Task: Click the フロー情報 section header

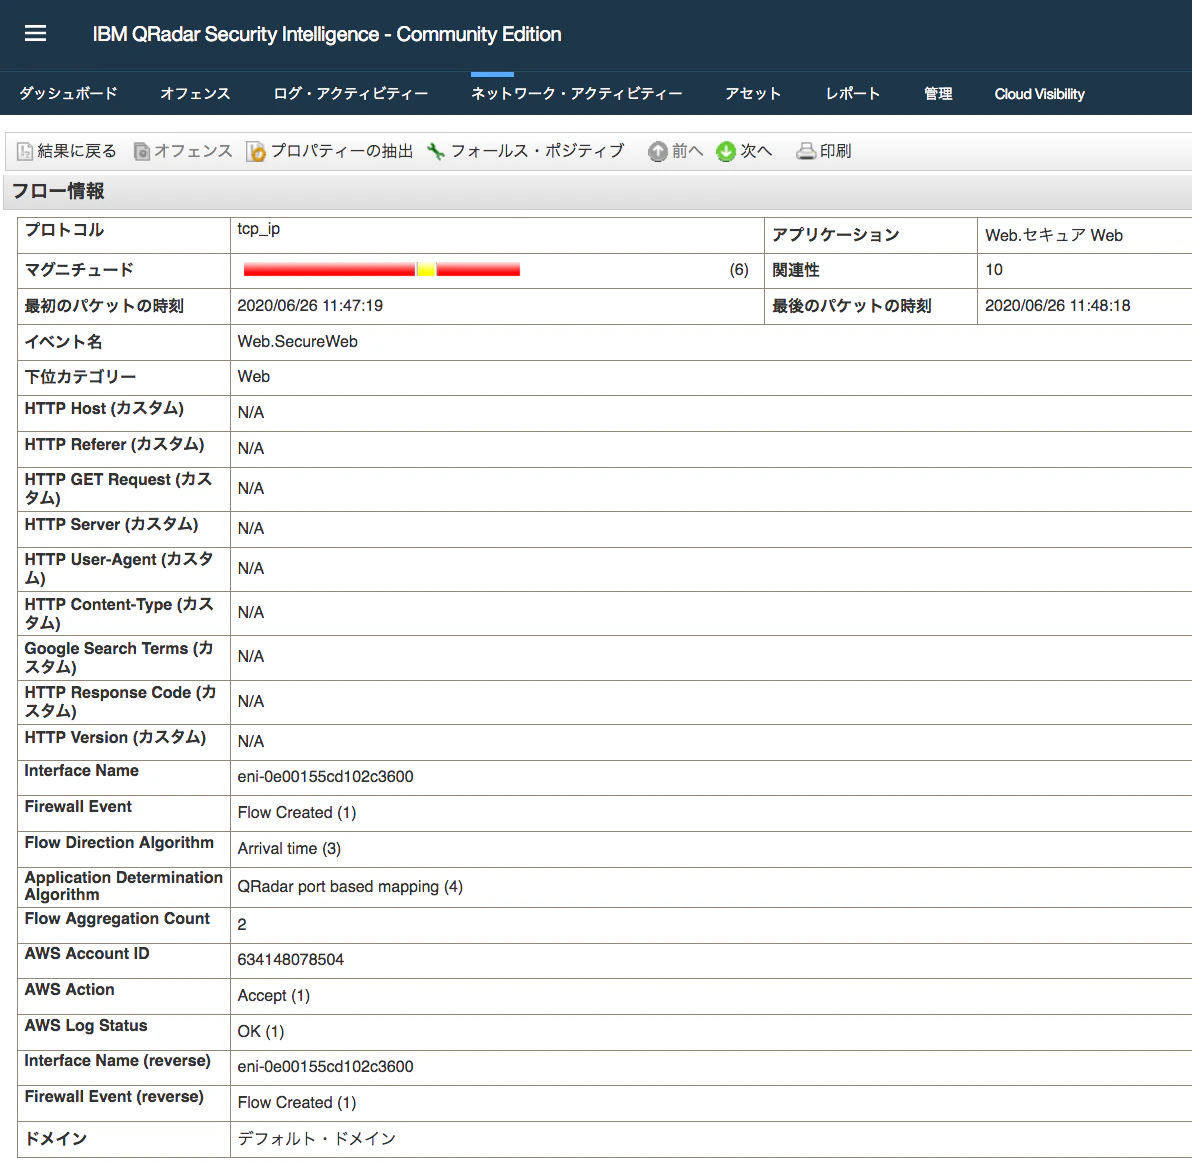Action: pyautogui.click(x=58, y=191)
